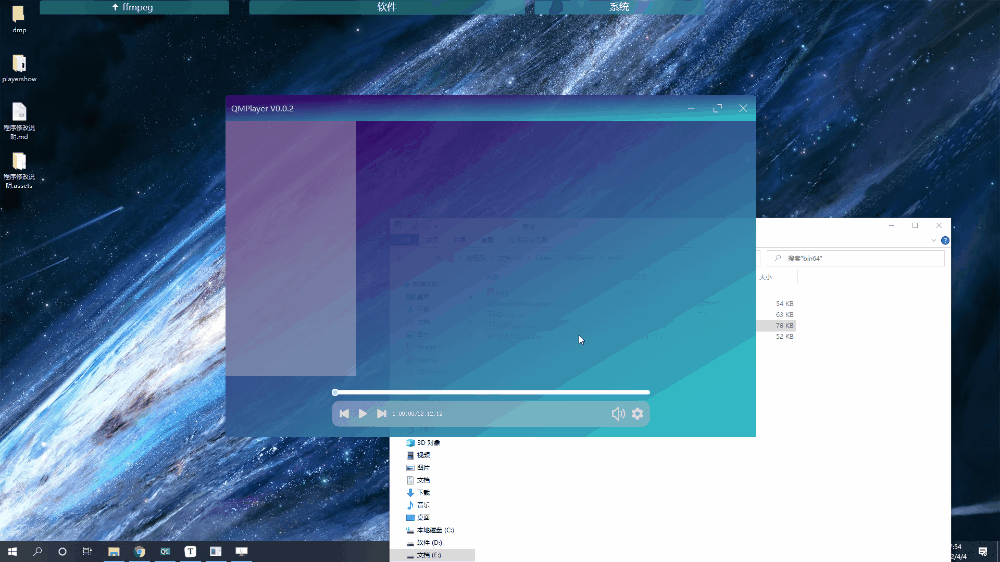Open Cortana circle on taskbar

coord(62,551)
